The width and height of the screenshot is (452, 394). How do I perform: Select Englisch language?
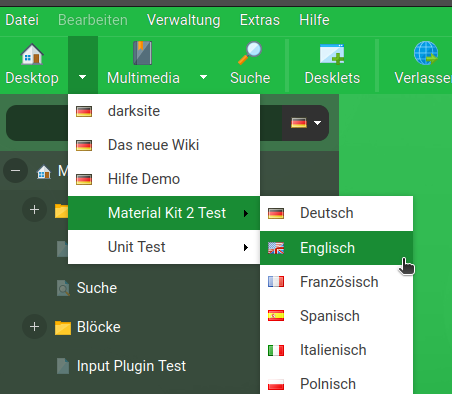337,248
